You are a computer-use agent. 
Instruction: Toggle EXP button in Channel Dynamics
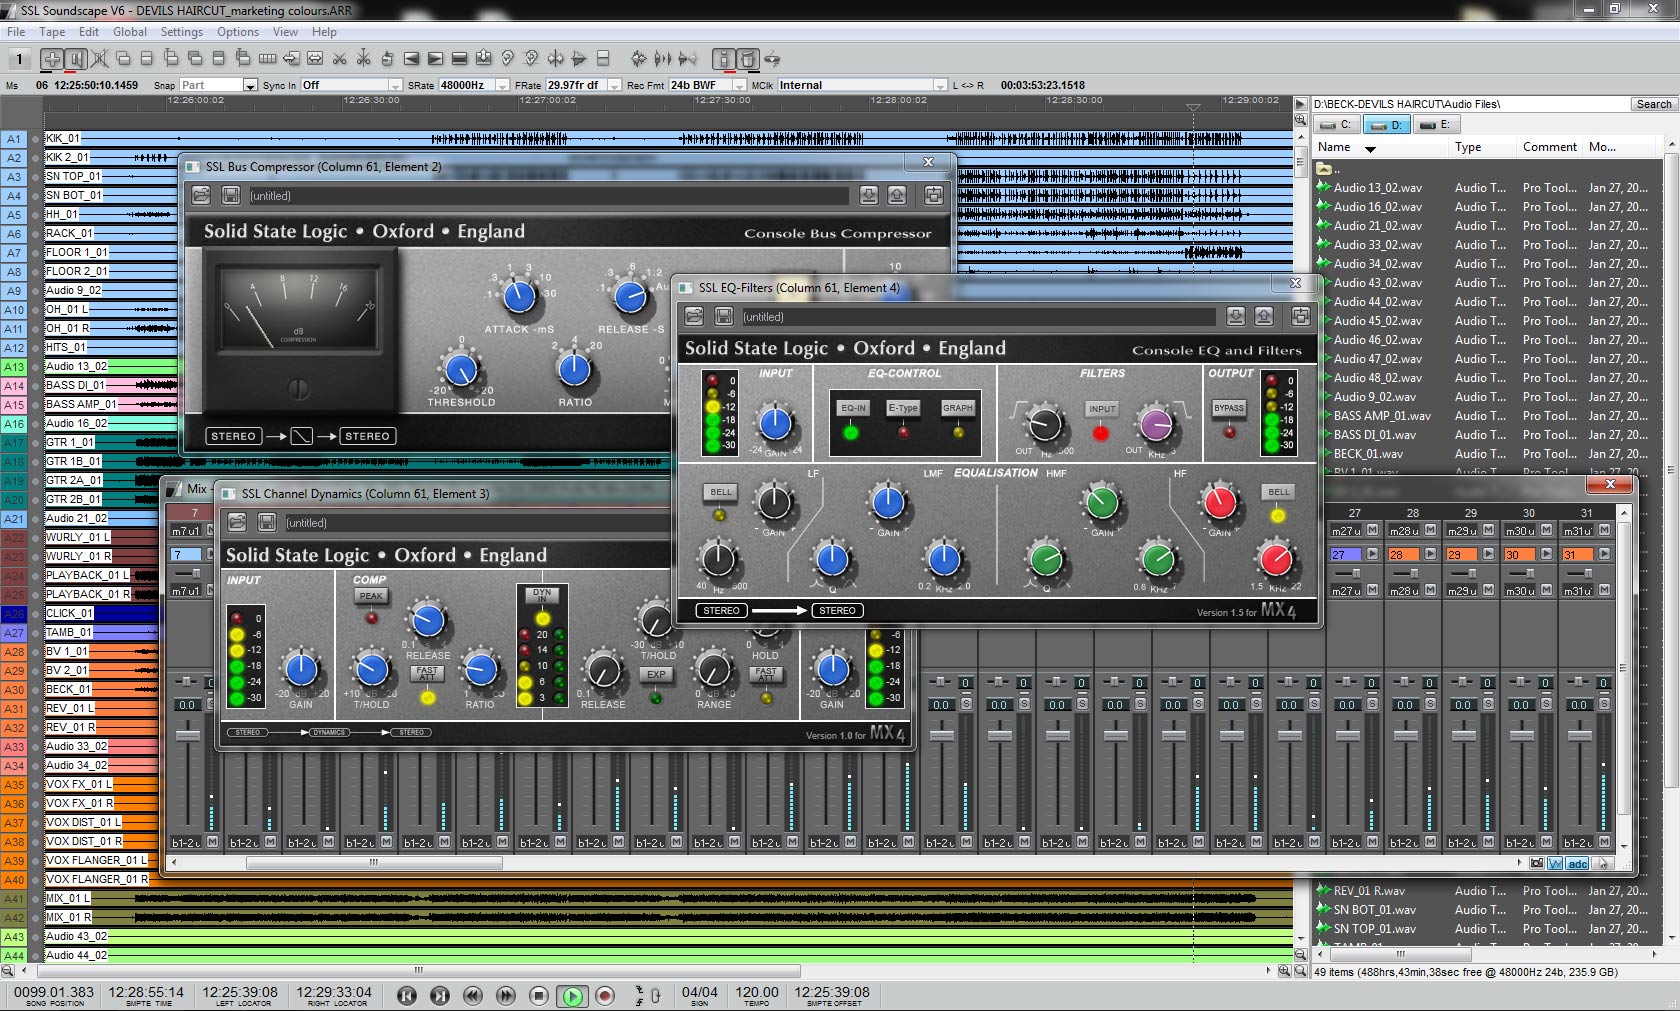click(x=656, y=675)
